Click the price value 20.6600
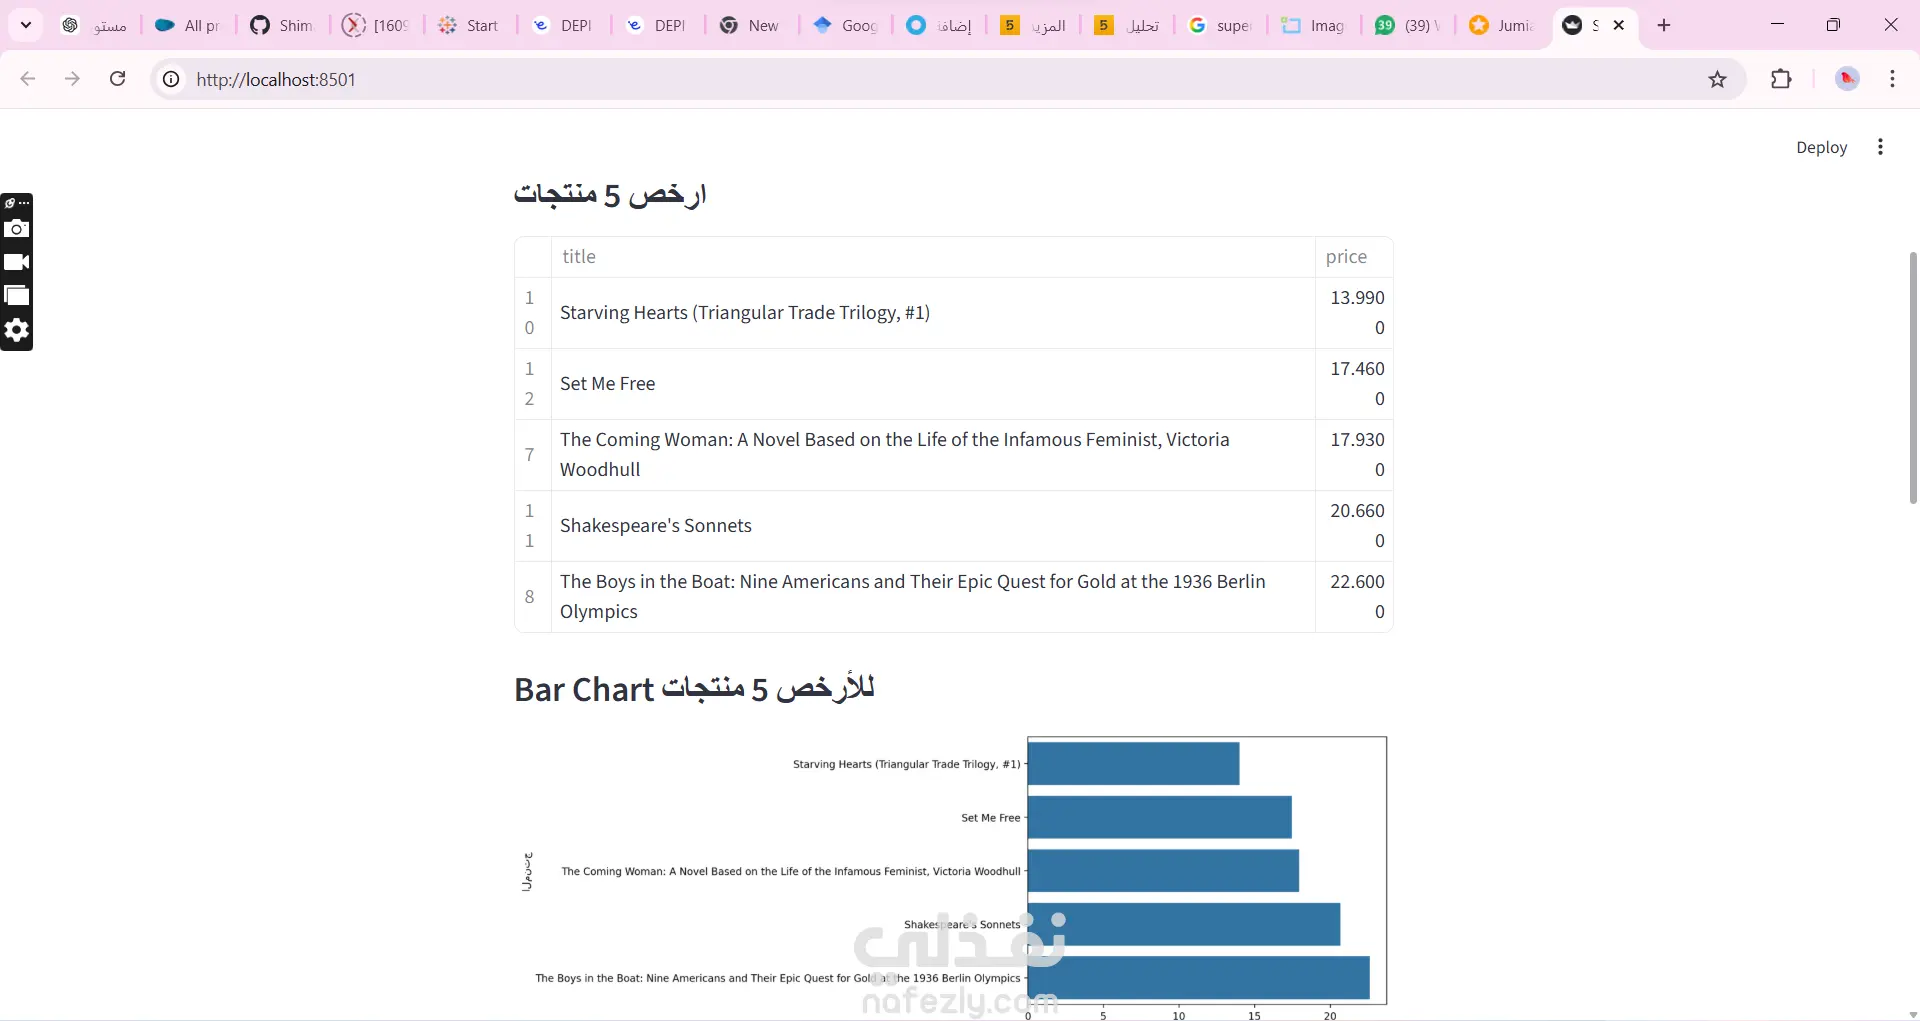This screenshot has height=1021, width=1920. click(1354, 526)
